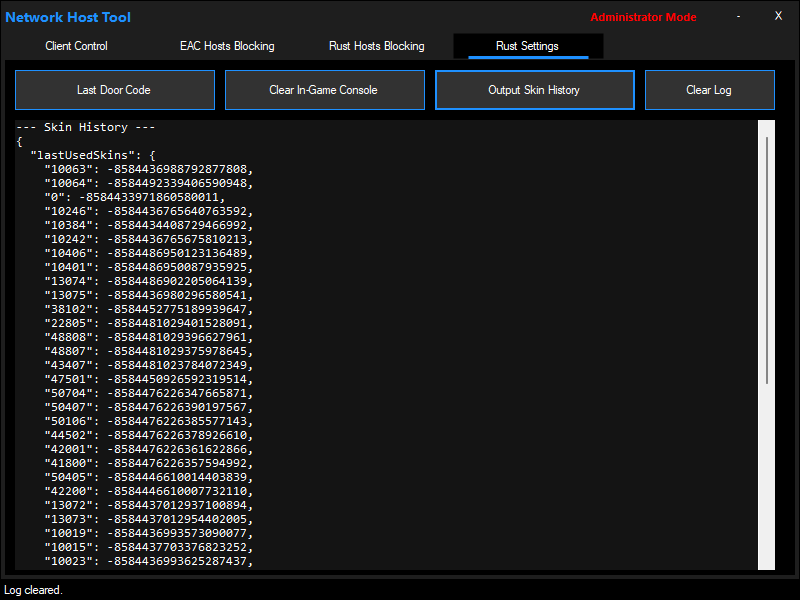Click the "10023" skin entry line
Viewport: 800px width, 600px height.
point(148,562)
